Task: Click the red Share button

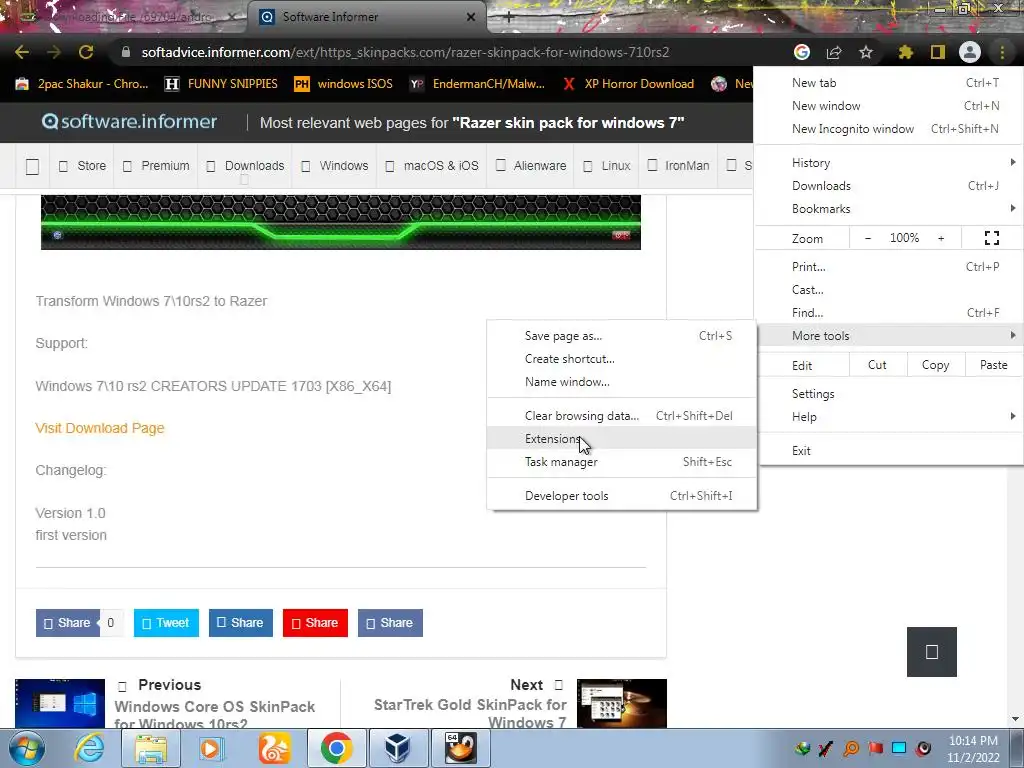Action: [315, 623]
